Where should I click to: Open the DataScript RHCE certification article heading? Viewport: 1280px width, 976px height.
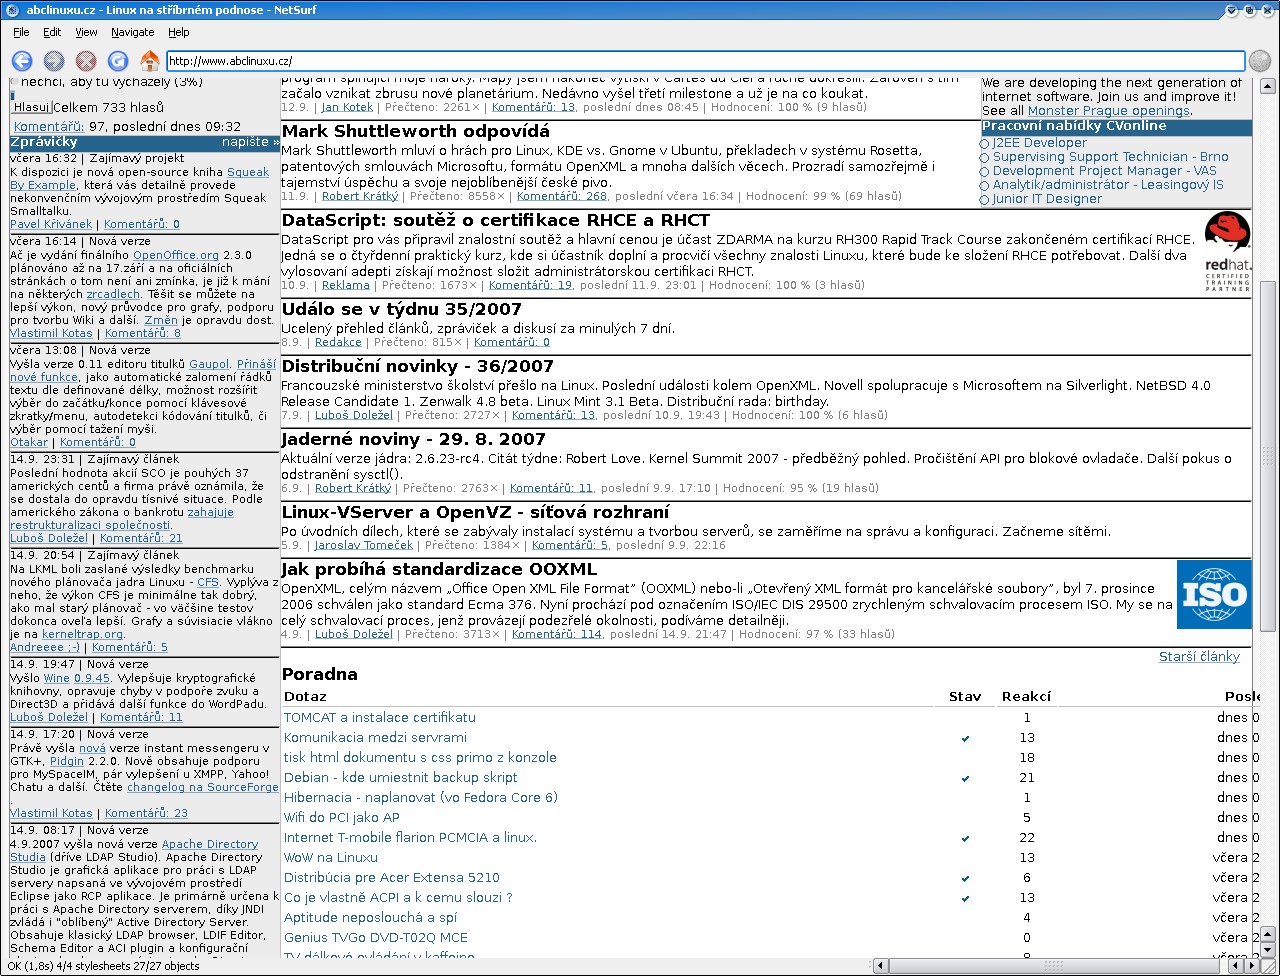[496, 220]
